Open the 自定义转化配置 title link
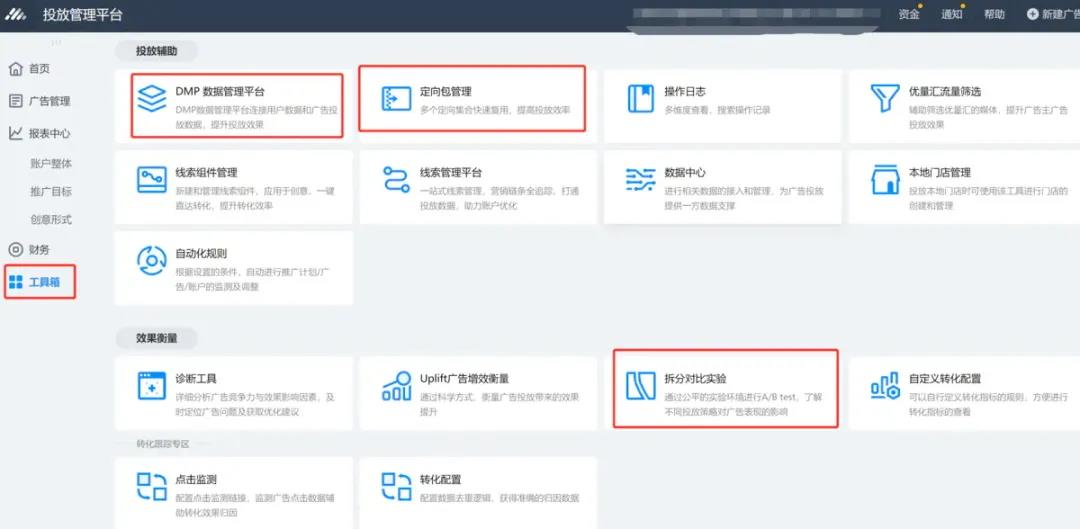The height and width of the screenshot is (529, 1080). pos(944,378)
